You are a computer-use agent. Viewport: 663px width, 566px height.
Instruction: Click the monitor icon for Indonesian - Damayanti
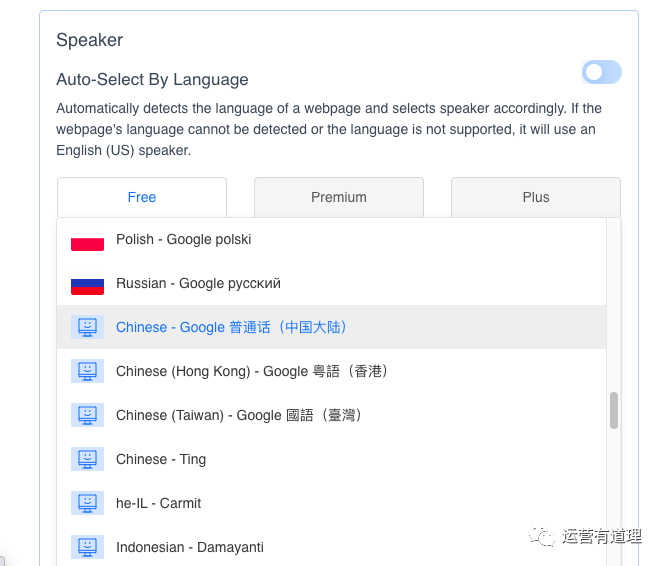tap(88, 548)
